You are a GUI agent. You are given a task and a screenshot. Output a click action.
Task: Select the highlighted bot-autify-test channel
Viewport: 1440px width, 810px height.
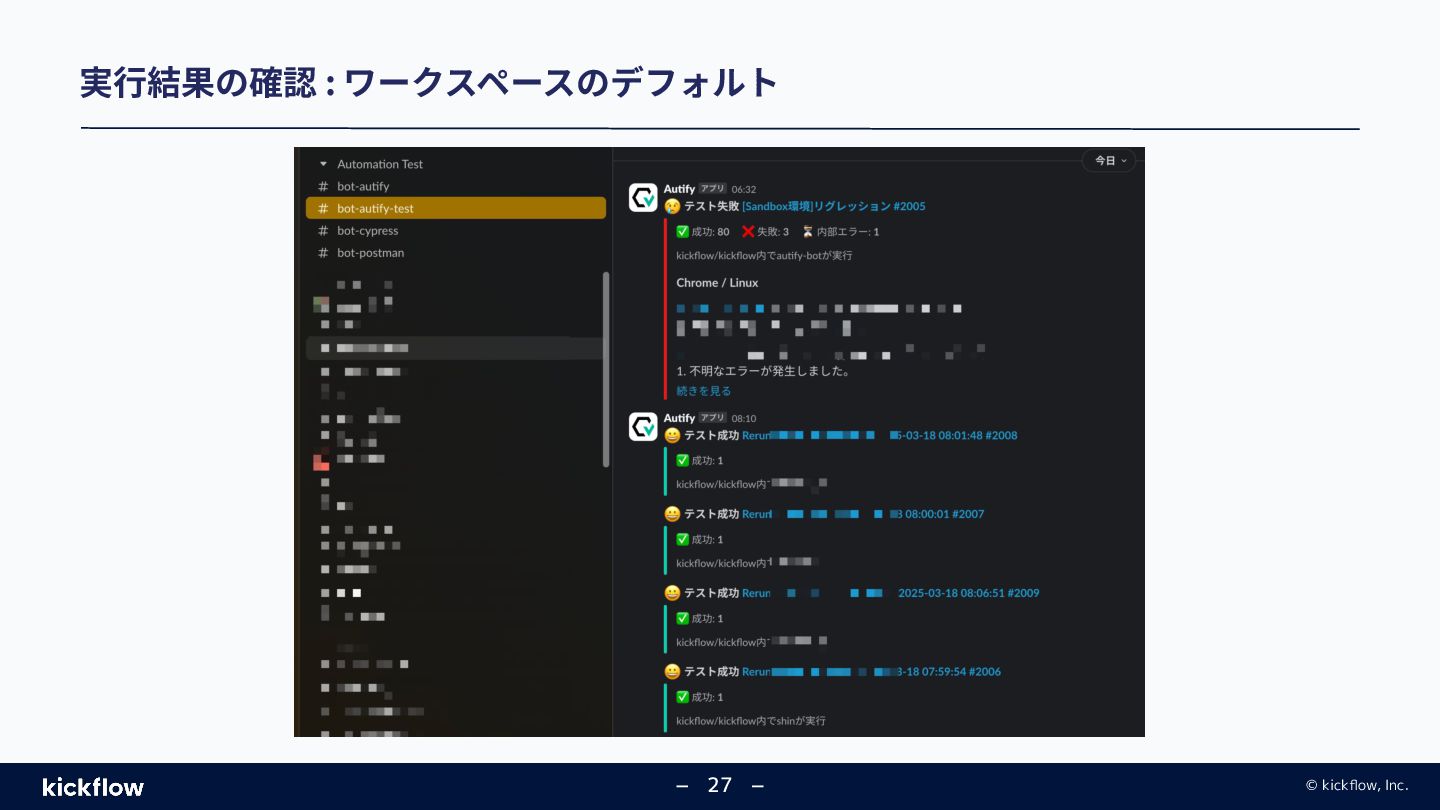click(455, 208)
